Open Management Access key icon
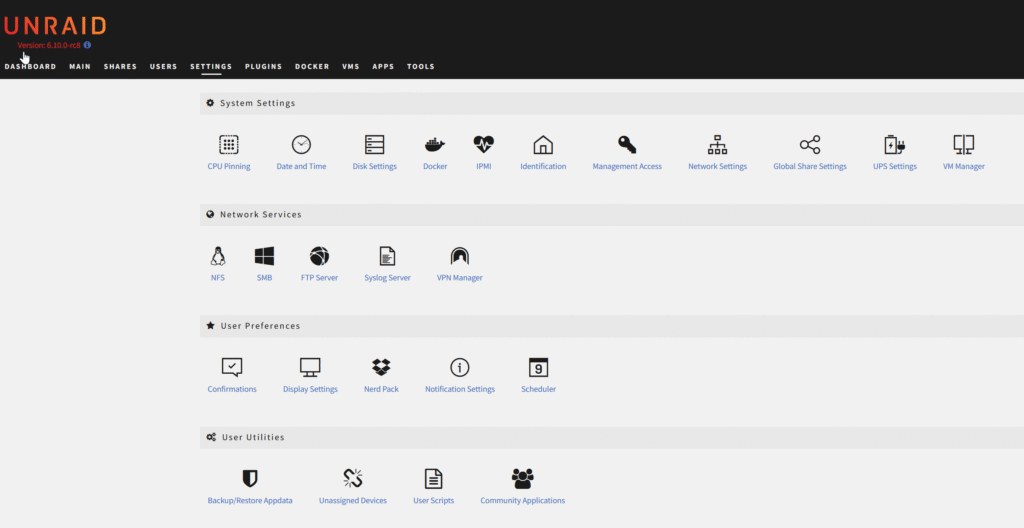Screen dimensions: 1024x528 627,145
